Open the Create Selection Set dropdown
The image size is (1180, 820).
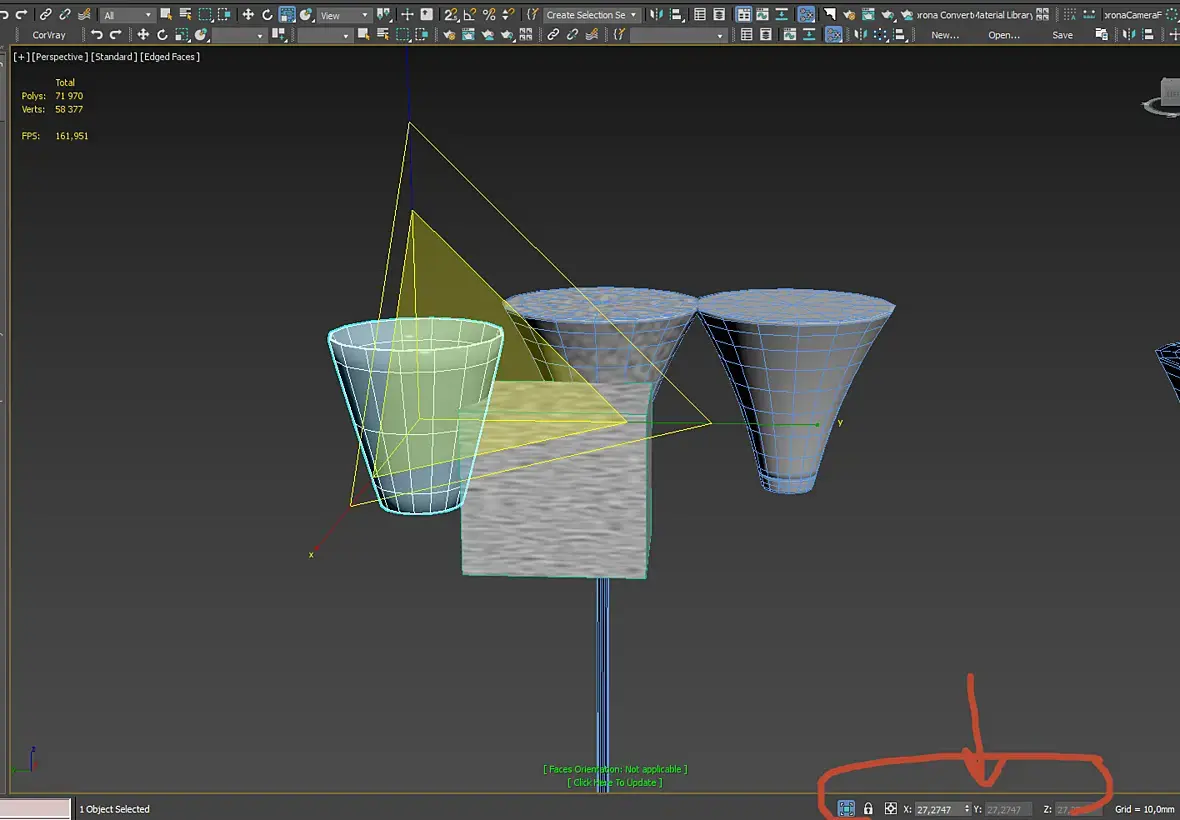pyautogui.click(x=592, y=15)
